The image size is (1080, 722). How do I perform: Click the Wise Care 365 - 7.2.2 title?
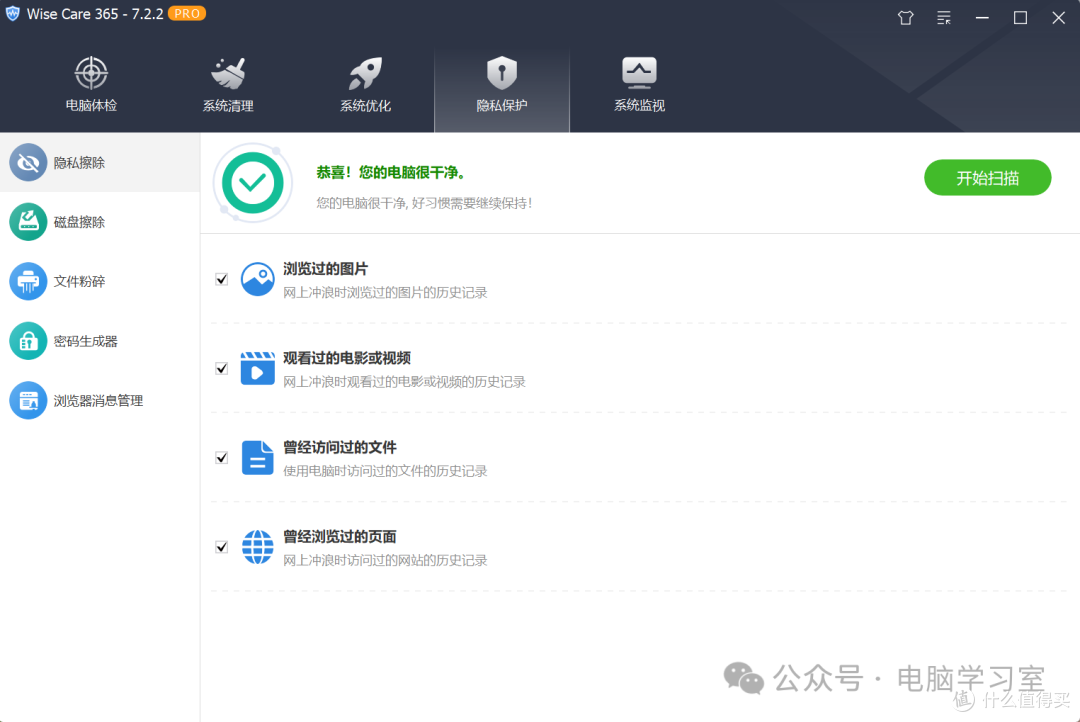(95, 14)
